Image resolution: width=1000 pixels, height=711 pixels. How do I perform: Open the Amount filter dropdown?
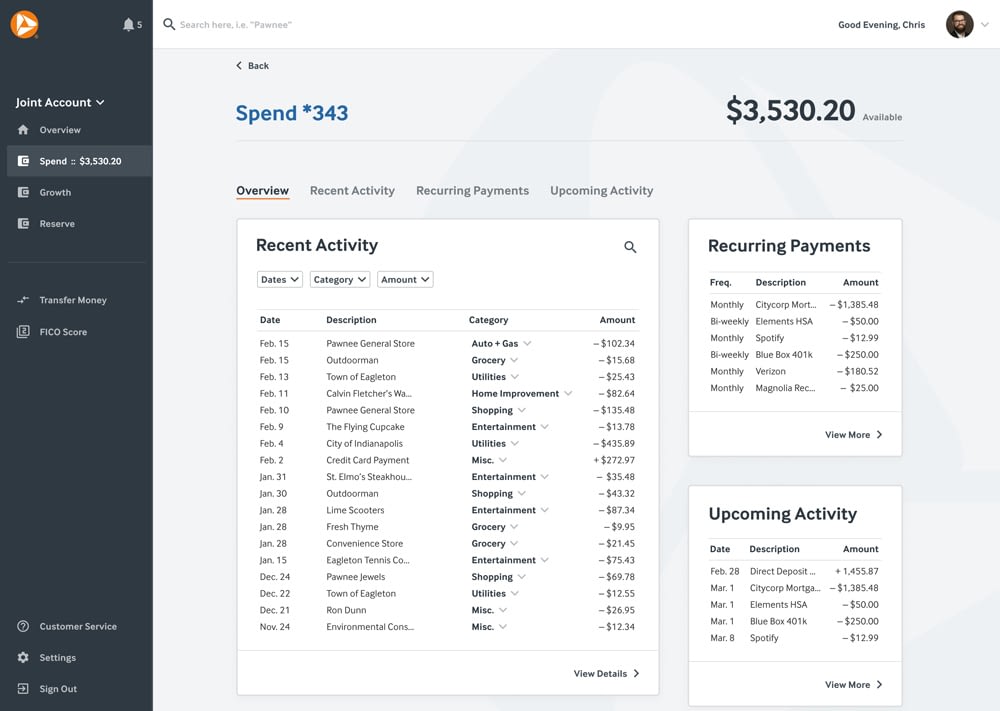pyautogui.click(x=405, y=279)
